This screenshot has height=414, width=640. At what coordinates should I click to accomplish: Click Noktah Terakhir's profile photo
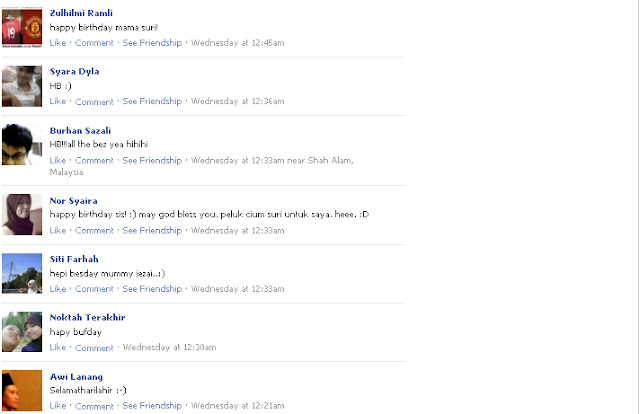tap(22, 332)
